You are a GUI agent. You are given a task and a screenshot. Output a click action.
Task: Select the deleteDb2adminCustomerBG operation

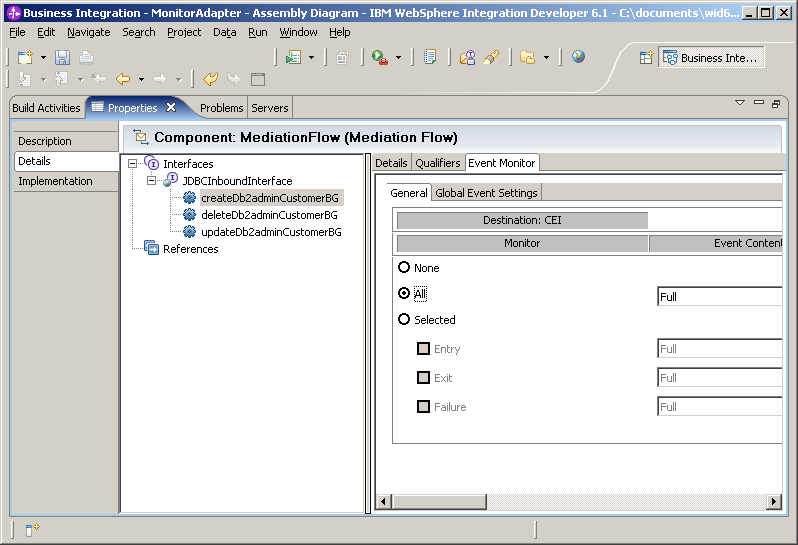pos(269,215)
